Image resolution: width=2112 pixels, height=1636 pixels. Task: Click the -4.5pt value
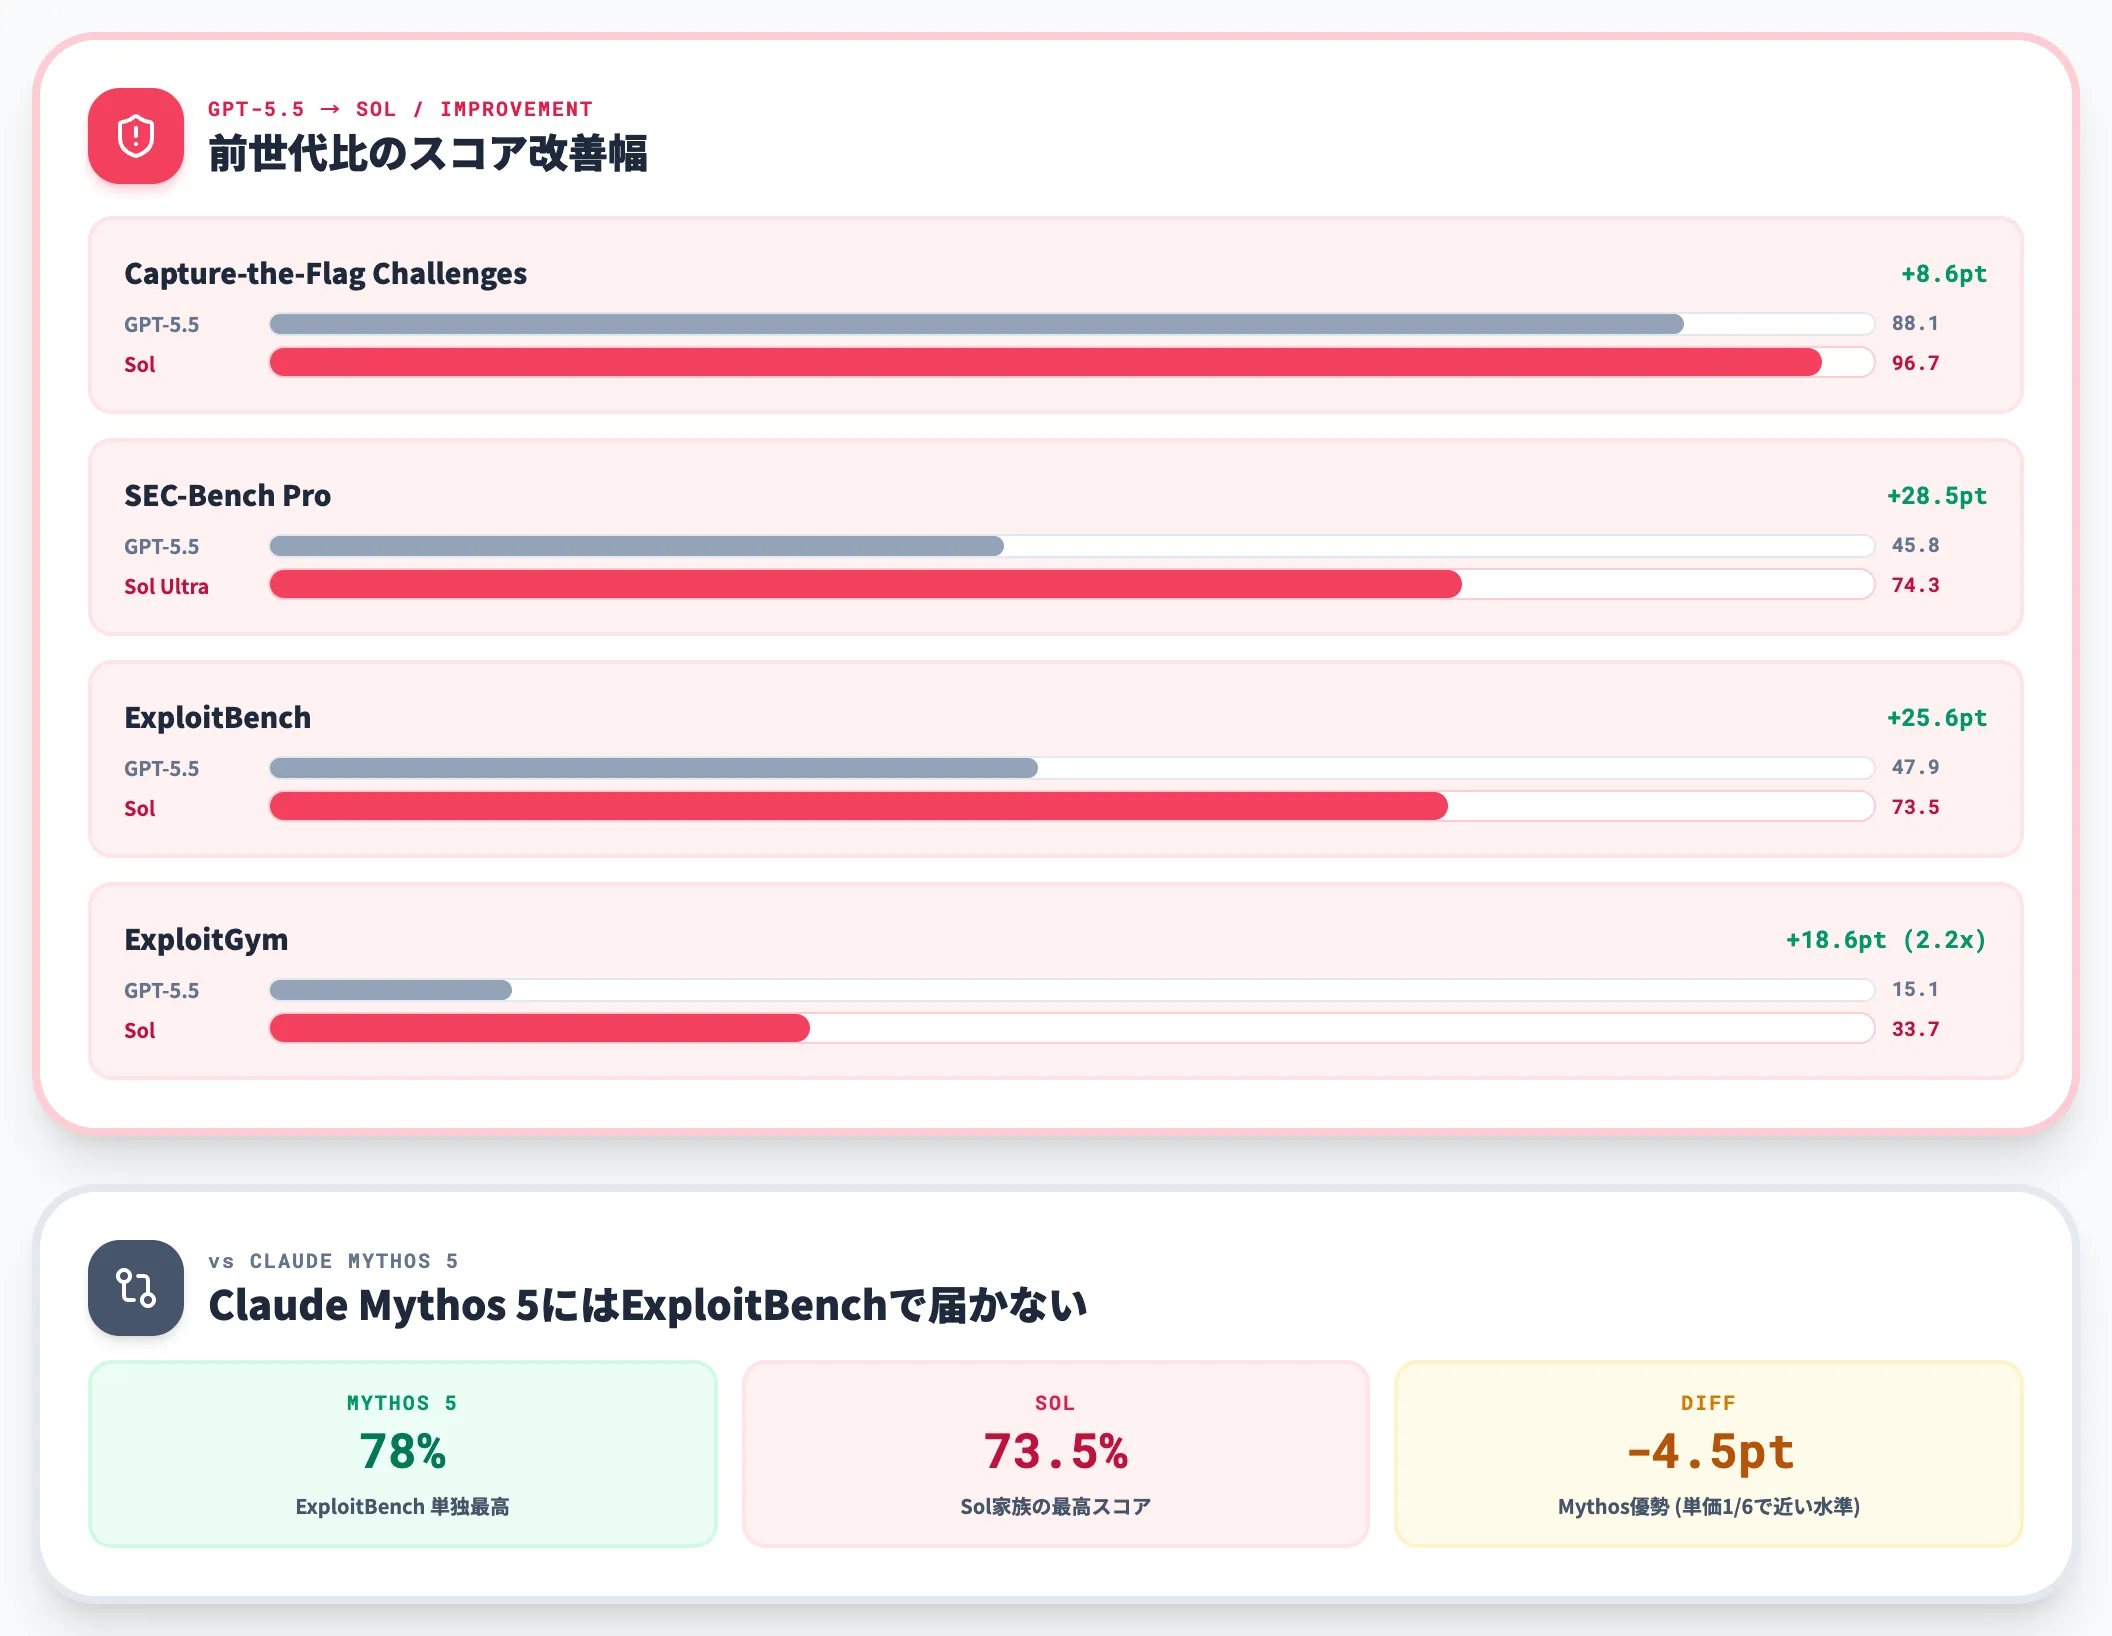pos(1709,1452)
